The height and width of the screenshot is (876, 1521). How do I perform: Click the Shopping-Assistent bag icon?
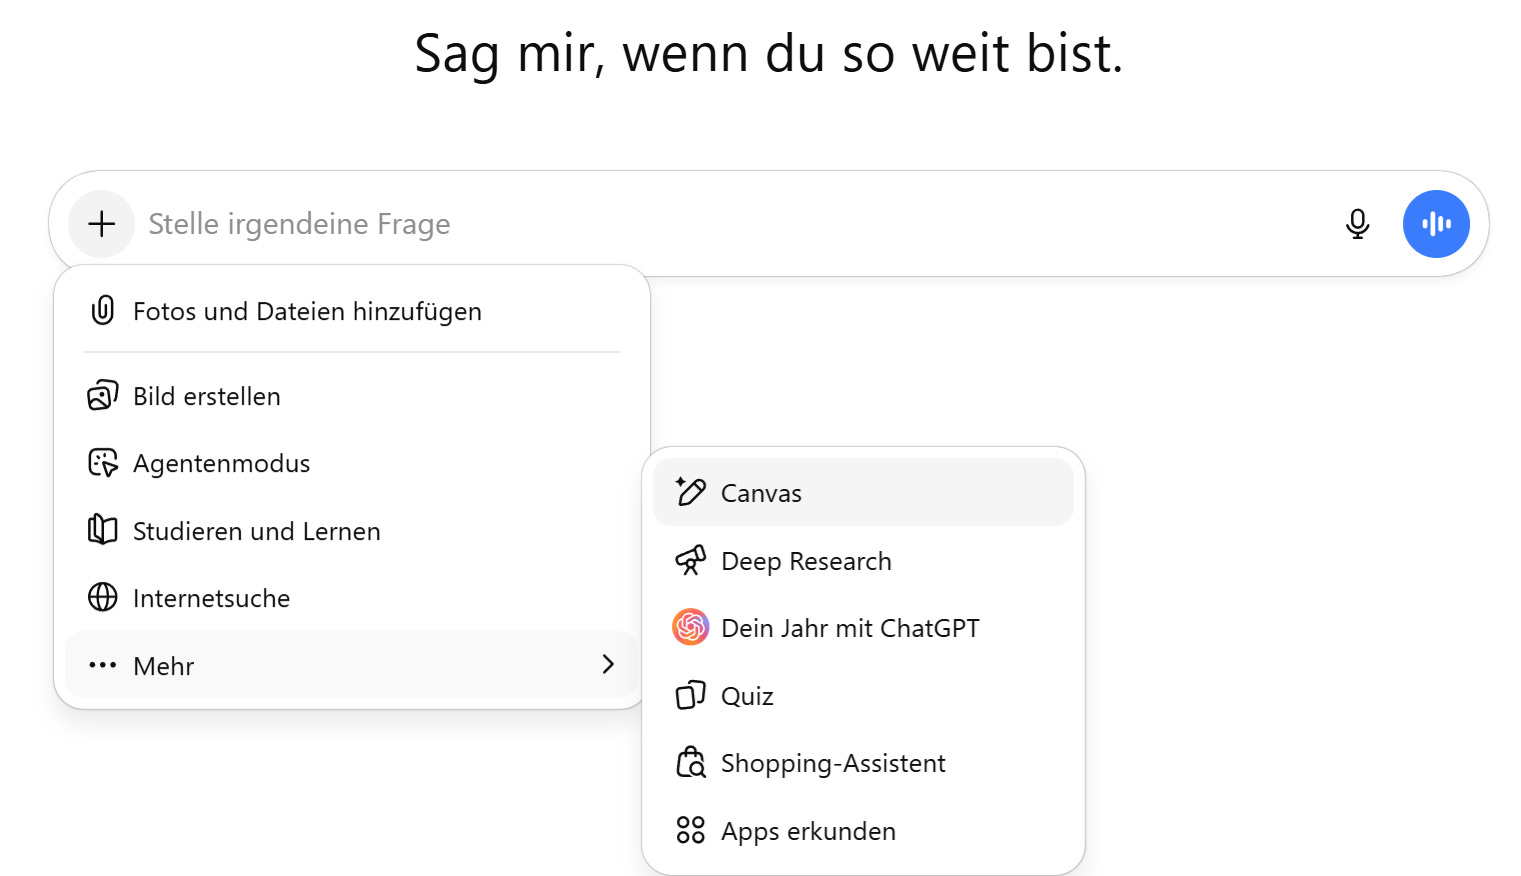pyautogui.click(x=690, y=762)
